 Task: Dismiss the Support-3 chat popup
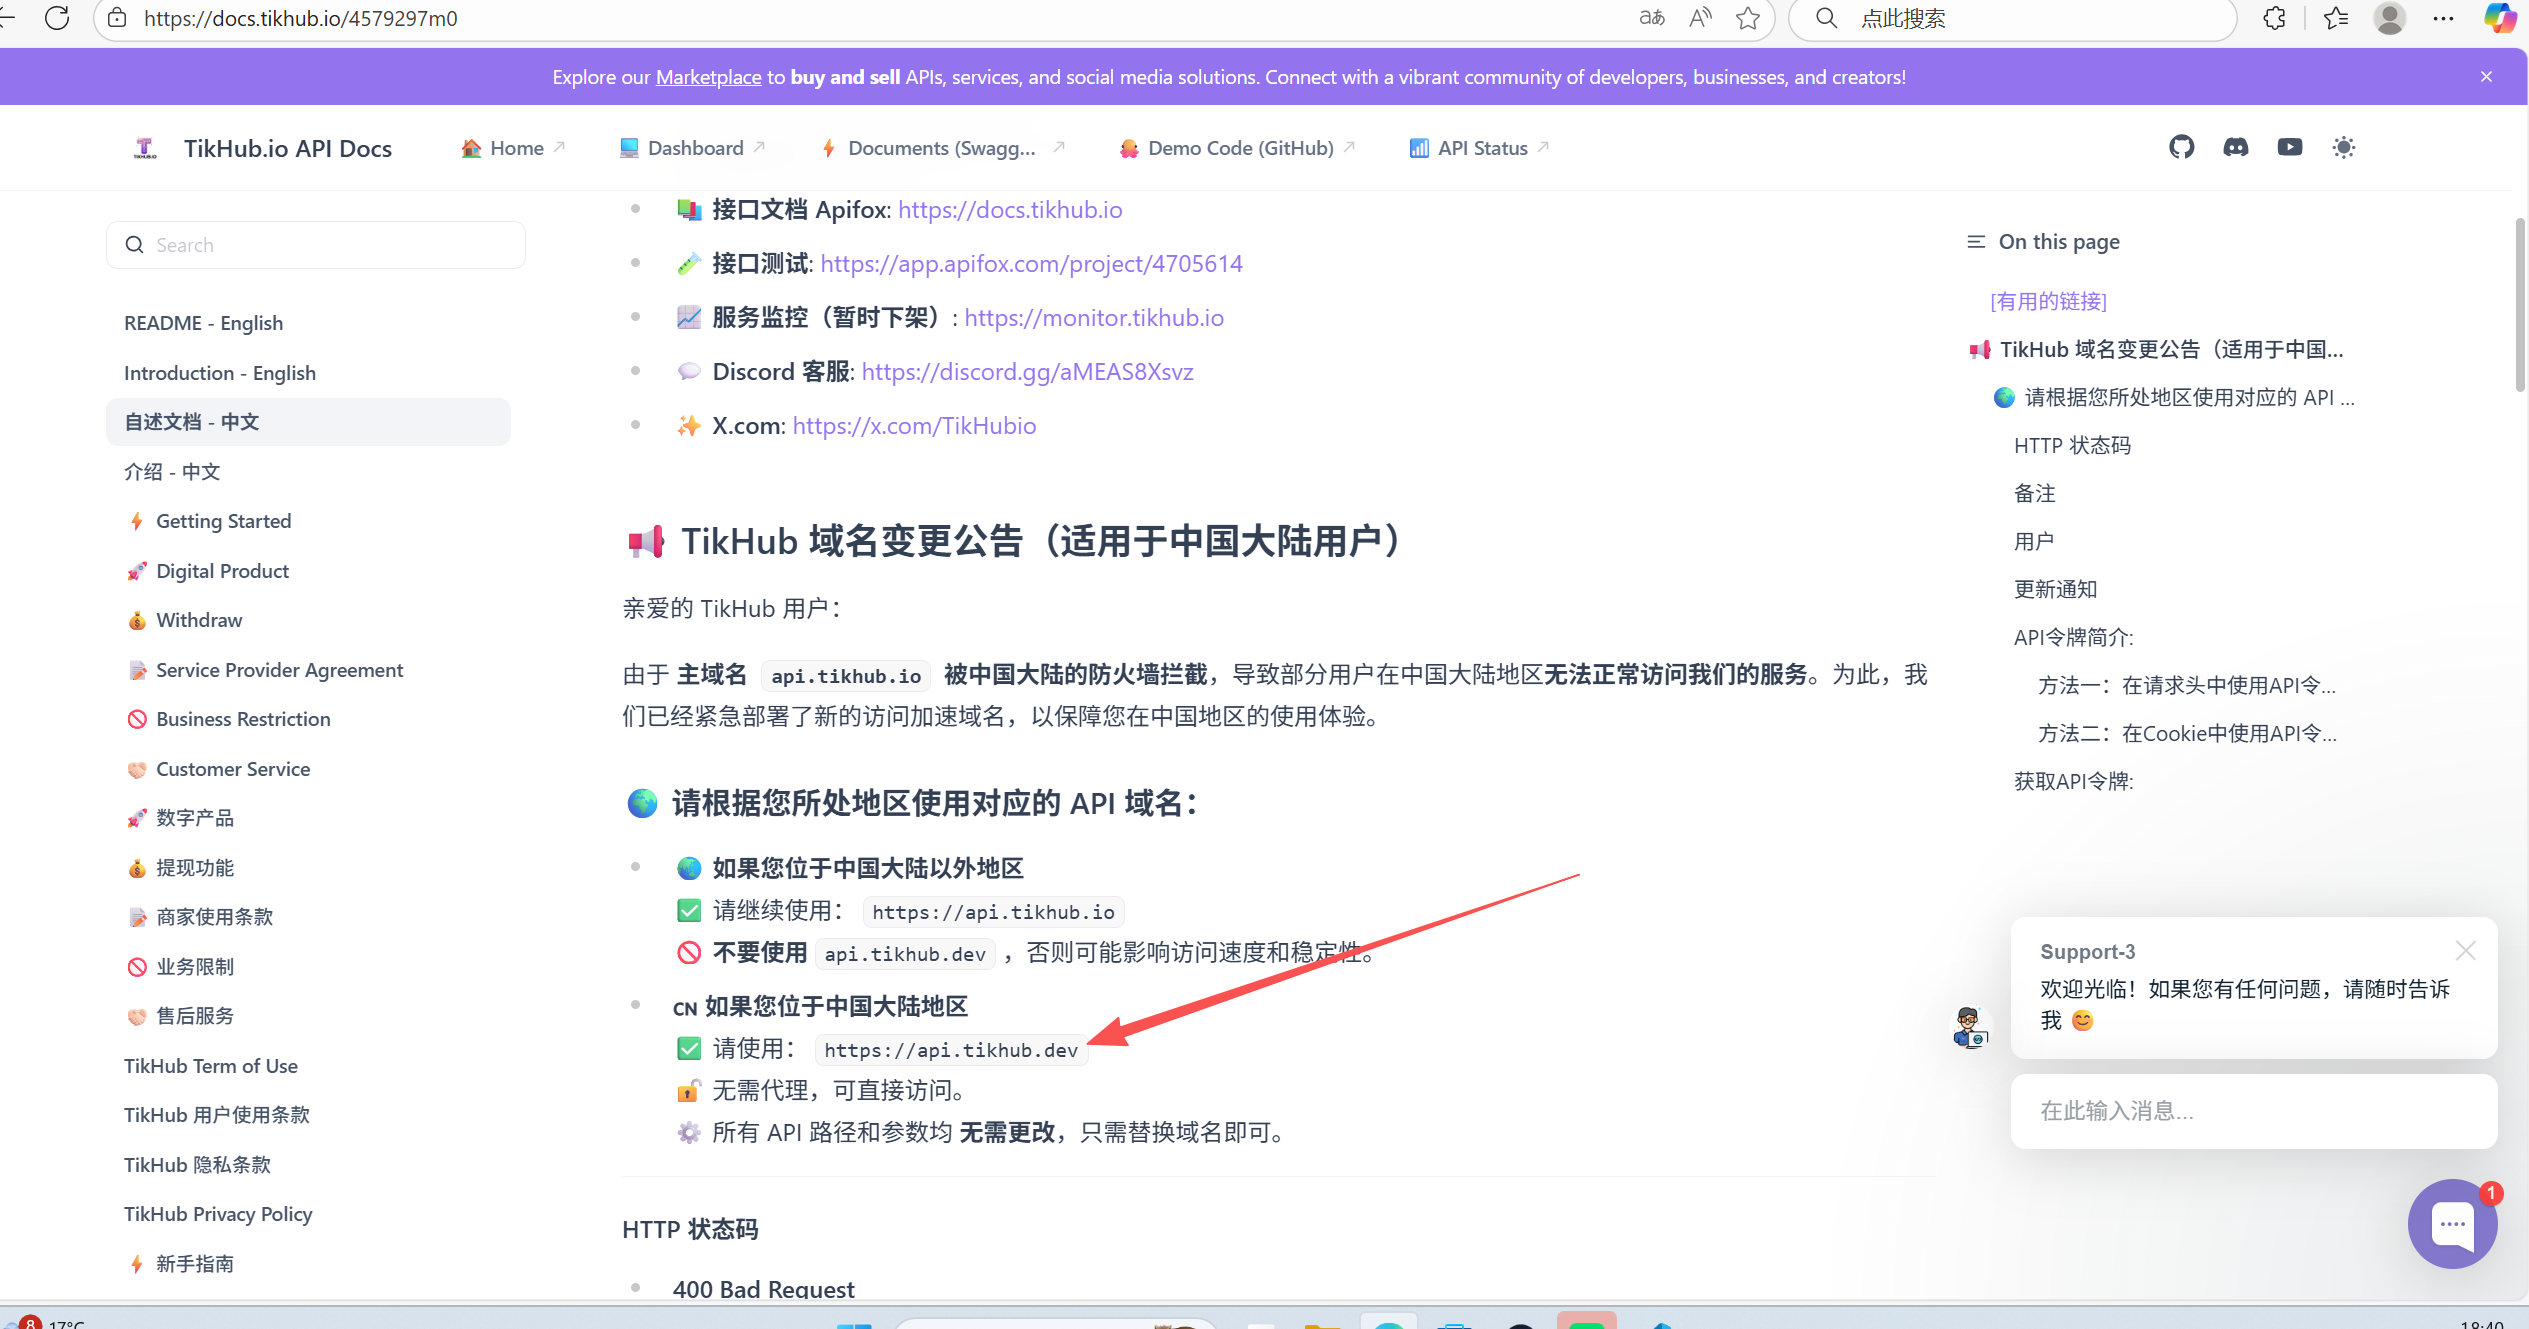[x=2465, y=951]
